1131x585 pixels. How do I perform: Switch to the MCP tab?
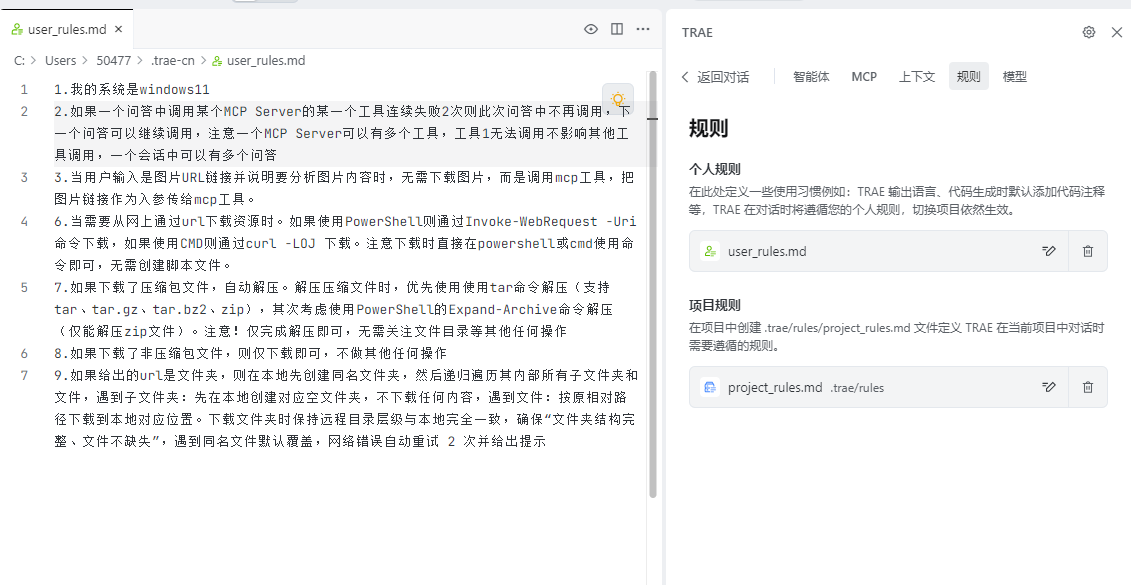pyautogui.click(x=864, y=77)
